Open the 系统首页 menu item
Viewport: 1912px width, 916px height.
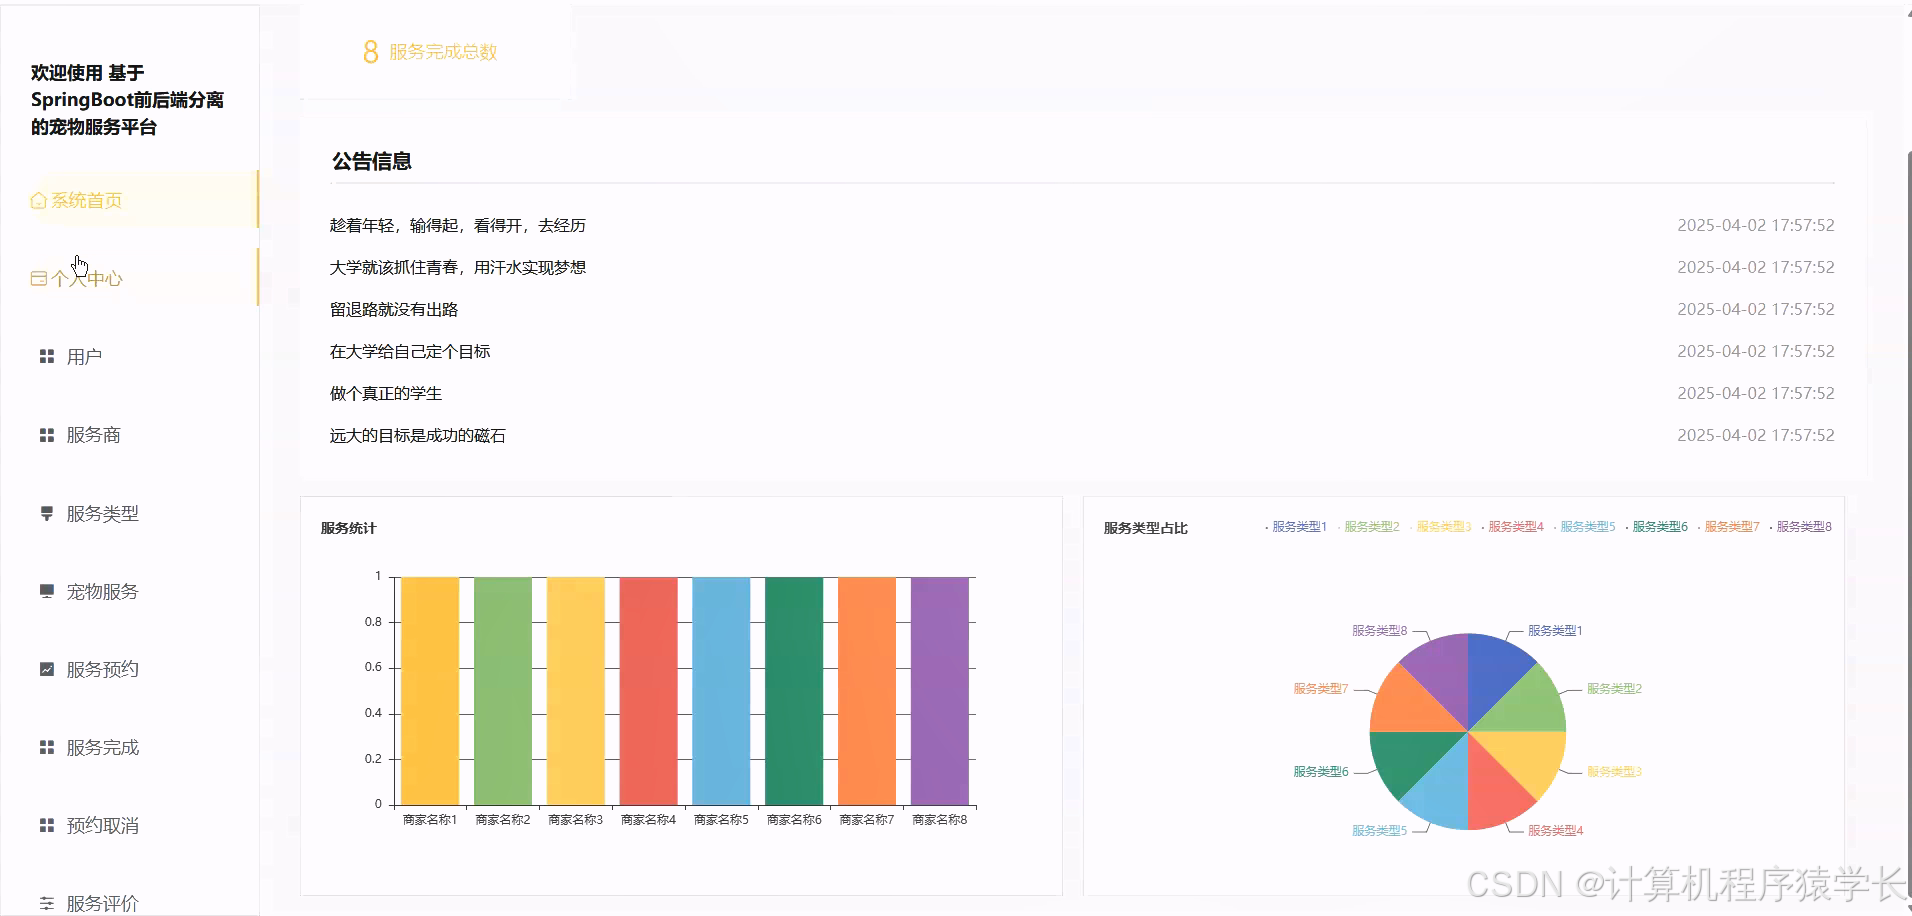click(x=130, y=200)
